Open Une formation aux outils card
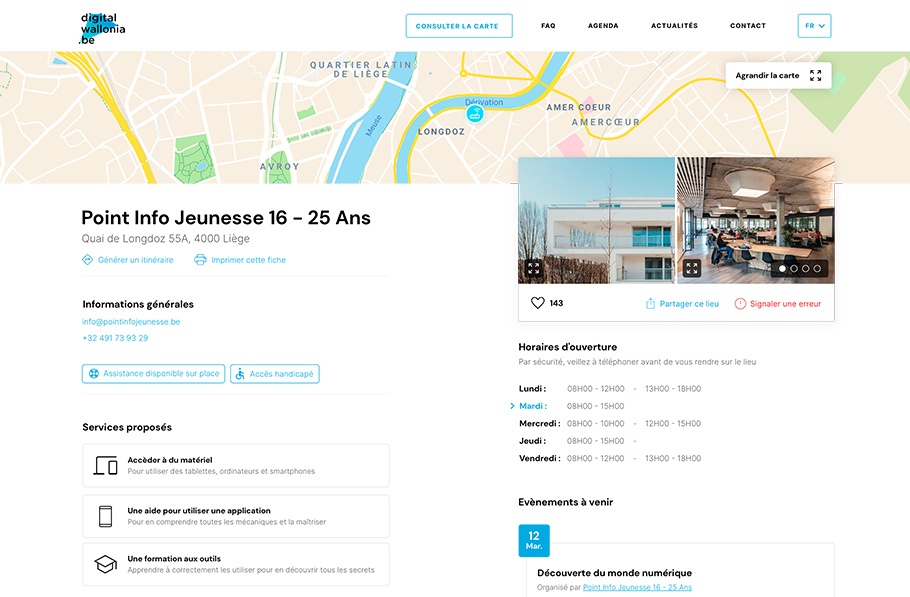 pos(236,565)
